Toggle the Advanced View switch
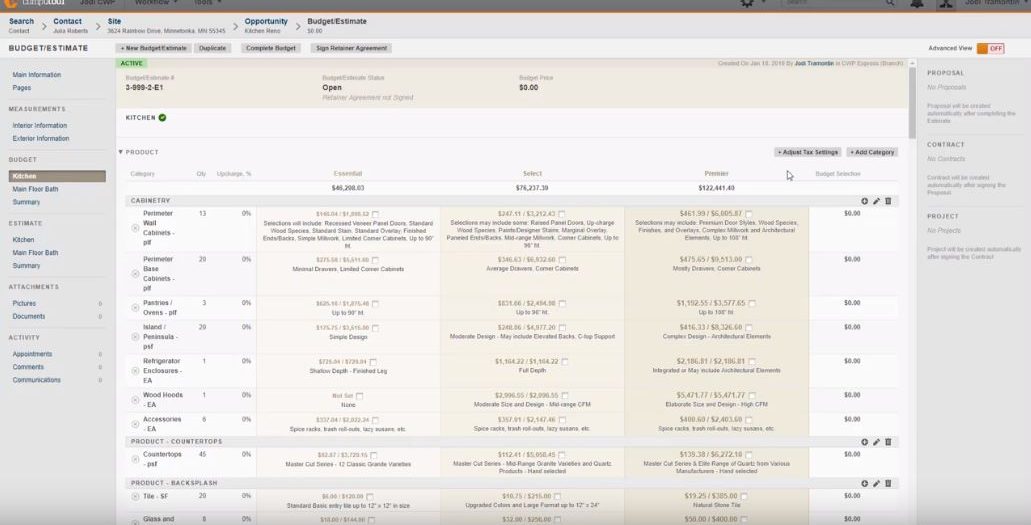Screen dimensions: 1031x525 [x=990, y=48]
